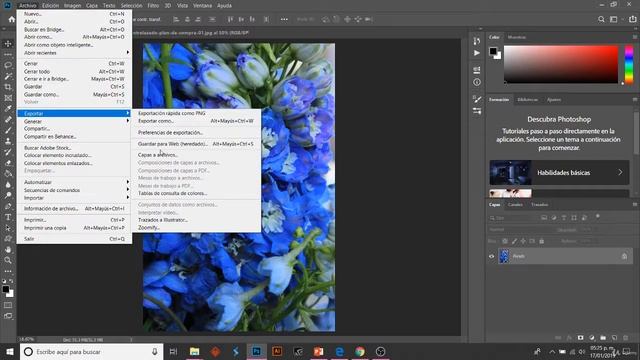
Task: Click Imprimir... in Archivo menu
Action: pyautogui.click(x=74, y=220)
